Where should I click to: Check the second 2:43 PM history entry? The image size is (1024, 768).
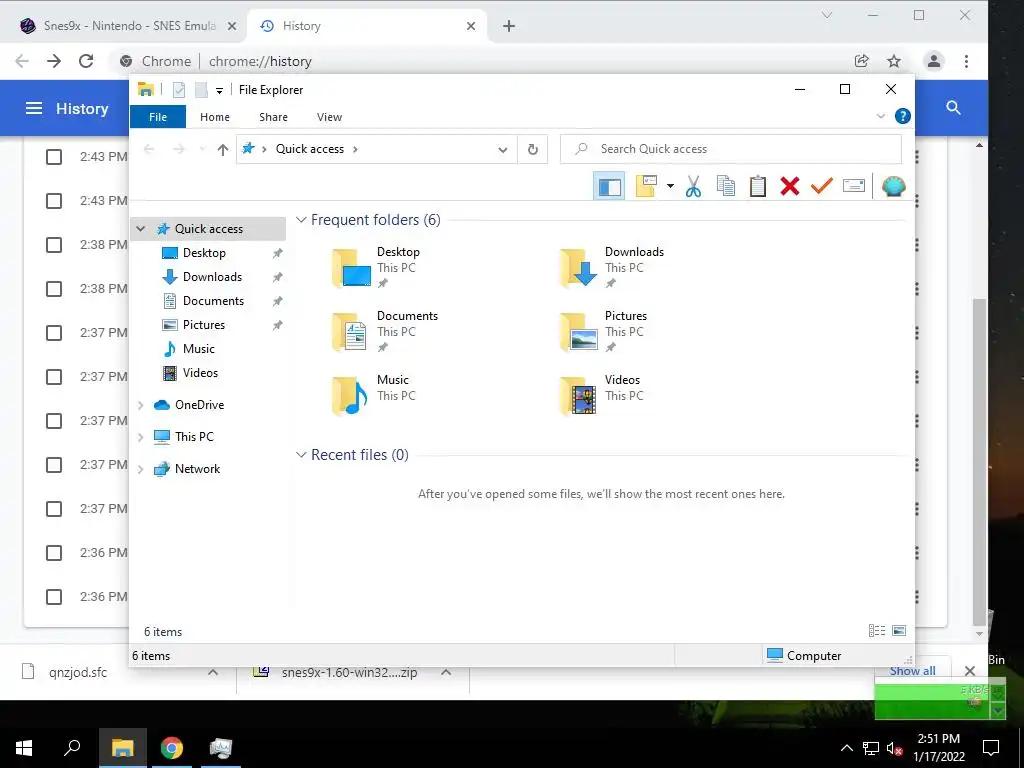[x=54, y=201]
